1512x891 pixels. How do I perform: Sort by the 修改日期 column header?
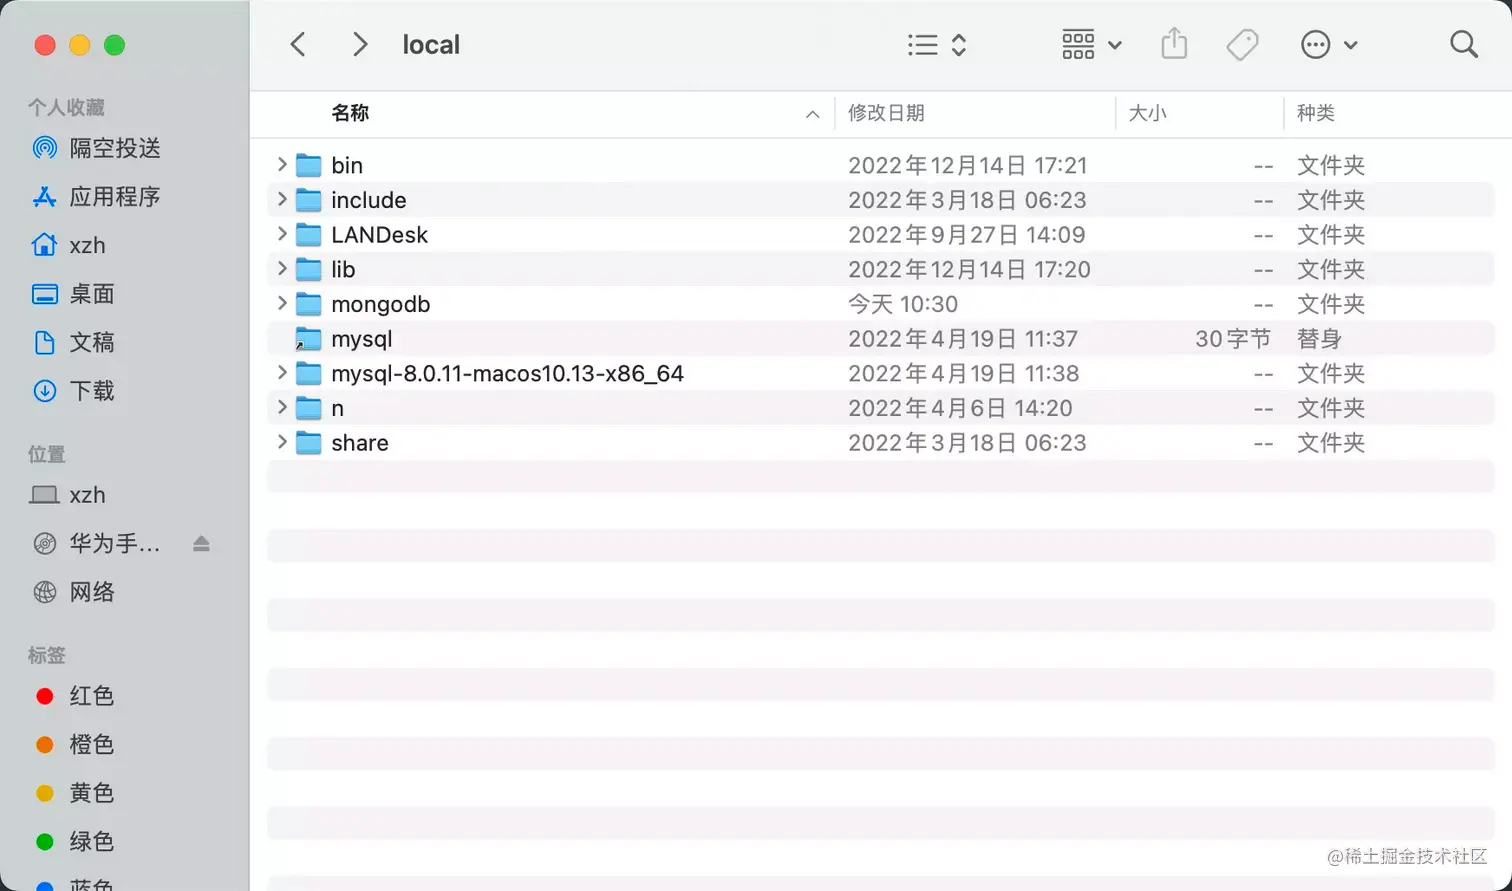pos(886,113)
